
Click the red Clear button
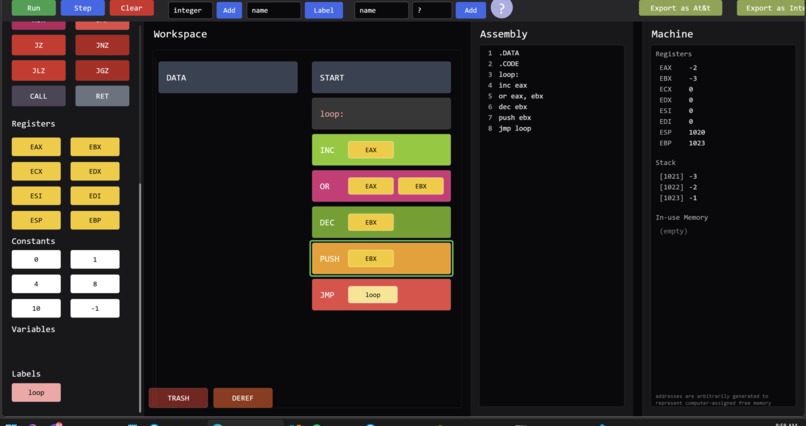[132, 8]
